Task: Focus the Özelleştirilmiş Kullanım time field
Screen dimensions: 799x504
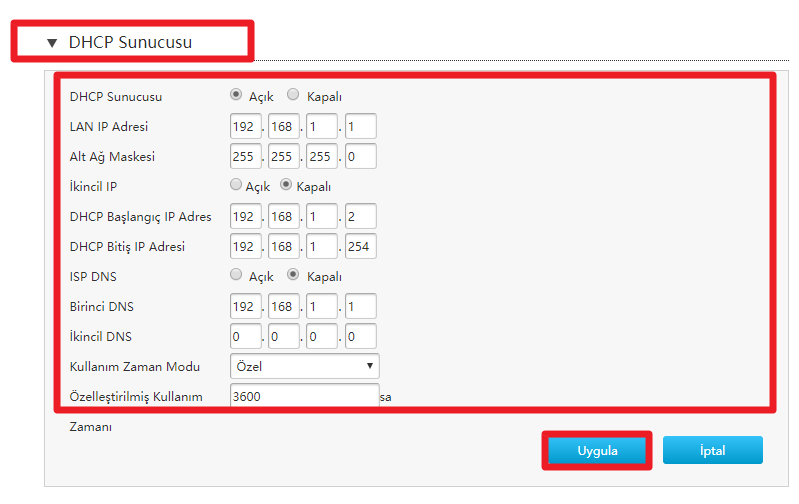Action: point(304,396)
